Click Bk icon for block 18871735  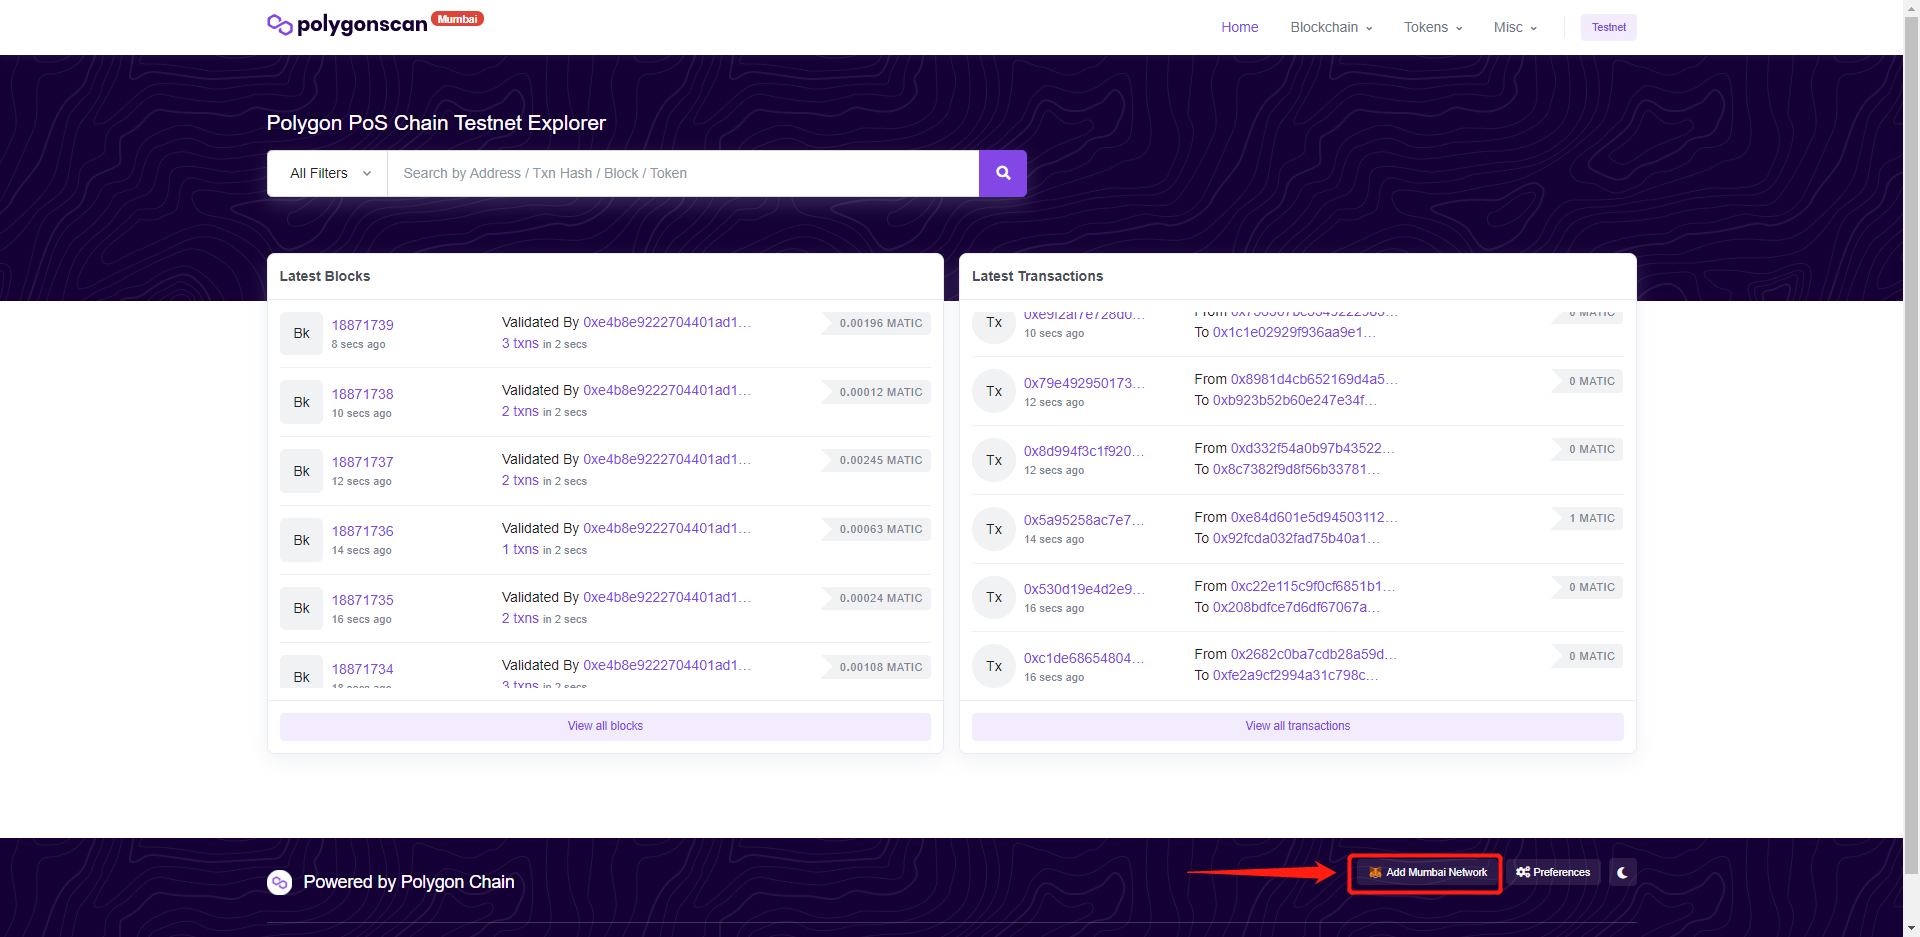tap(301, 608)
